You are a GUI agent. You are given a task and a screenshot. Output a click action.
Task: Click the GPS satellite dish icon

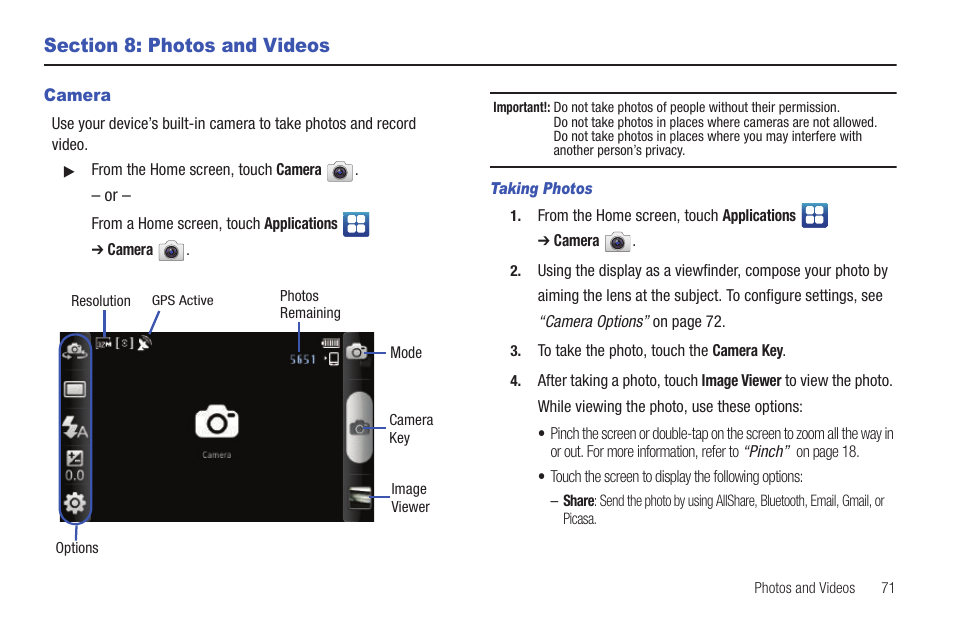144,343
